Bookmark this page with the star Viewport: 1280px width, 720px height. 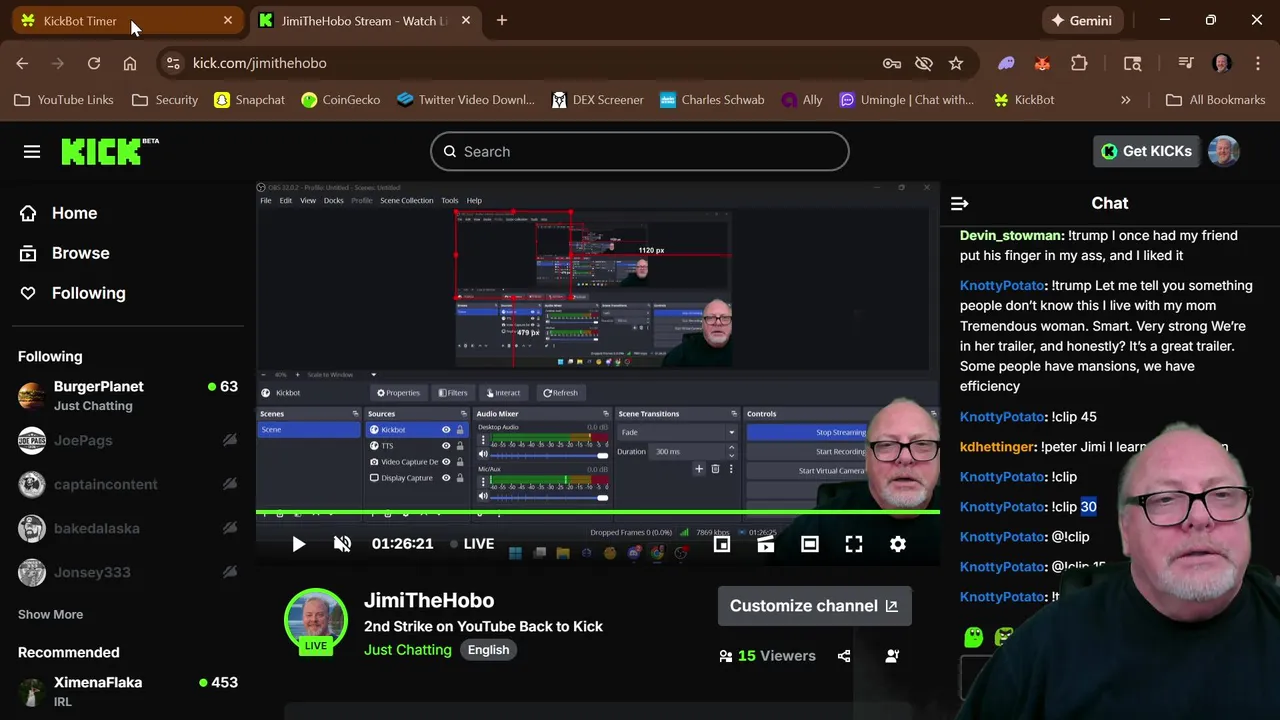point(956,63)
